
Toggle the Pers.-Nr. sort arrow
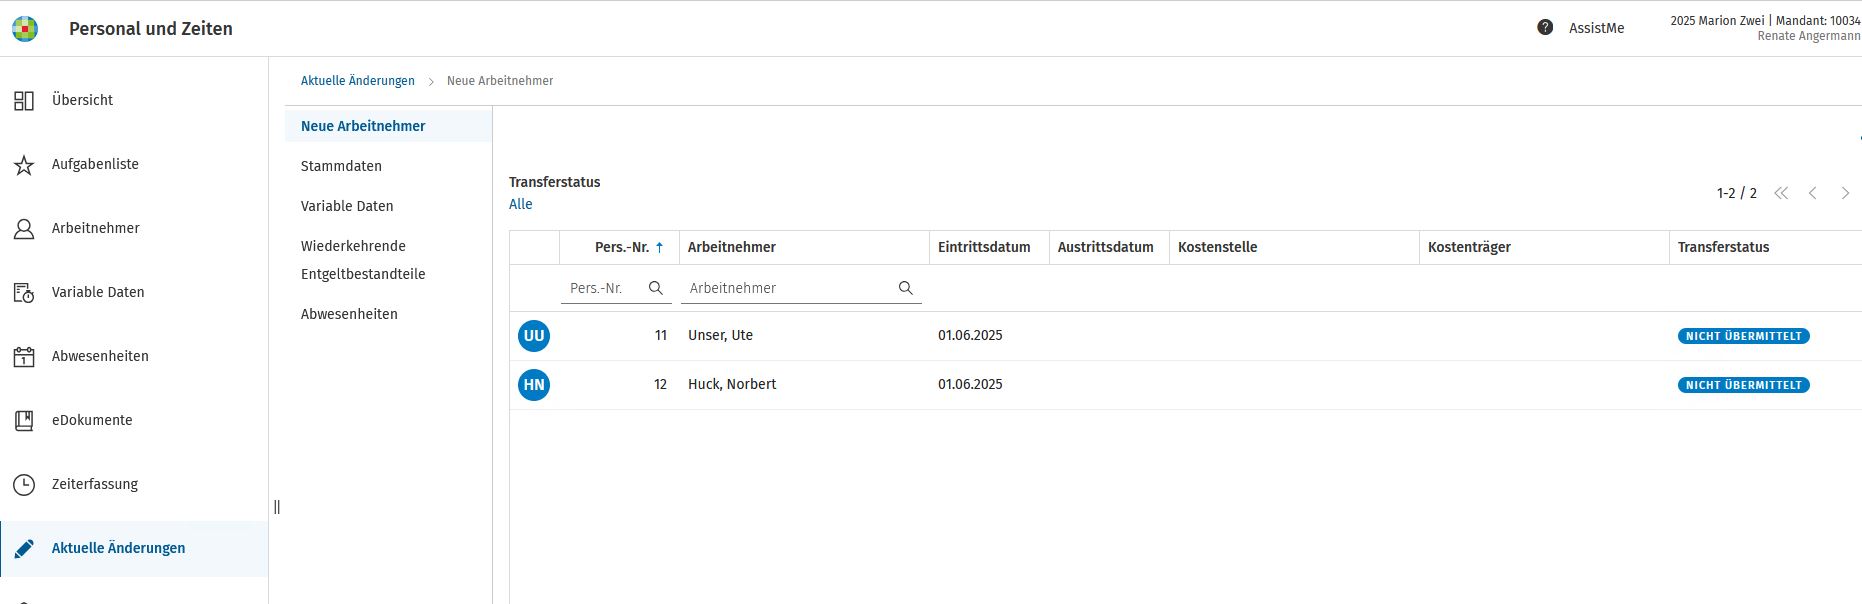pos(660,248)
